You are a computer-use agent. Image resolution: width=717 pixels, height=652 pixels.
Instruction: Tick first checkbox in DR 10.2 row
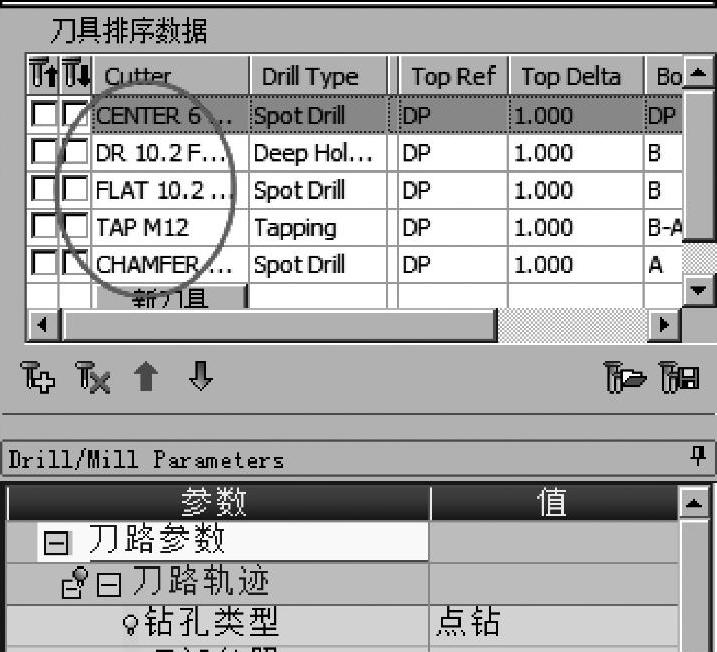[44, 151]
